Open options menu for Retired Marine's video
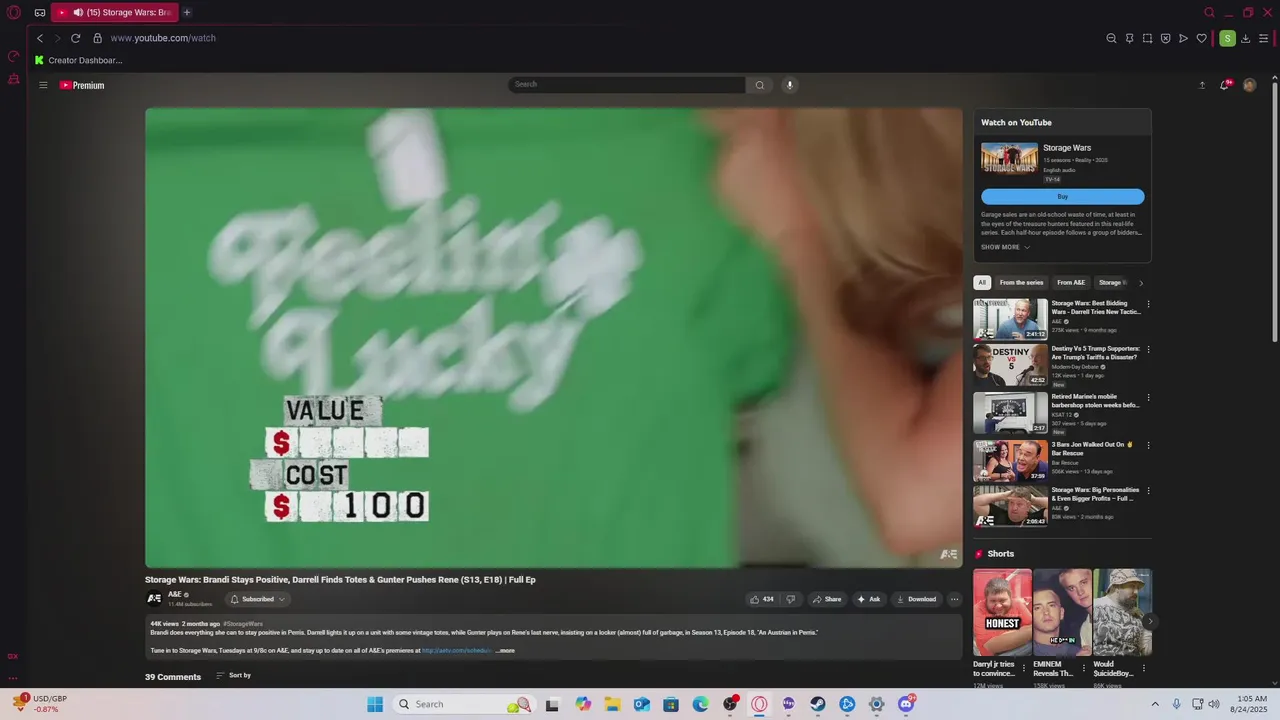 (1148, 397)
